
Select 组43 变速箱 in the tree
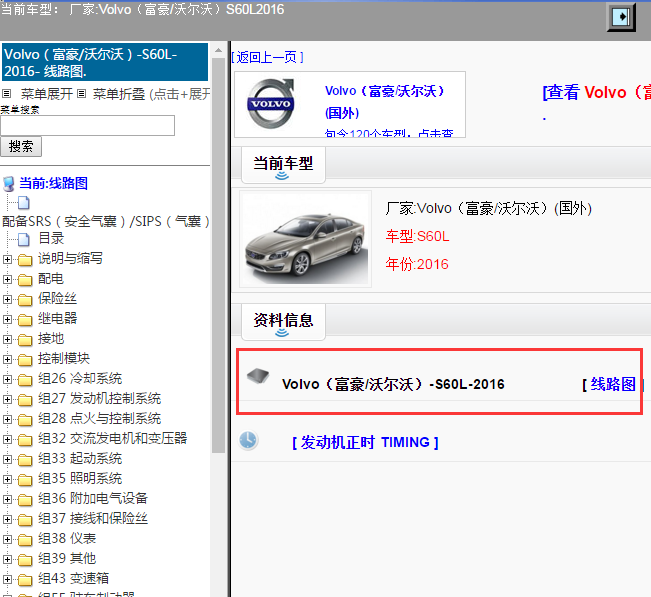(x=73, y=579)
